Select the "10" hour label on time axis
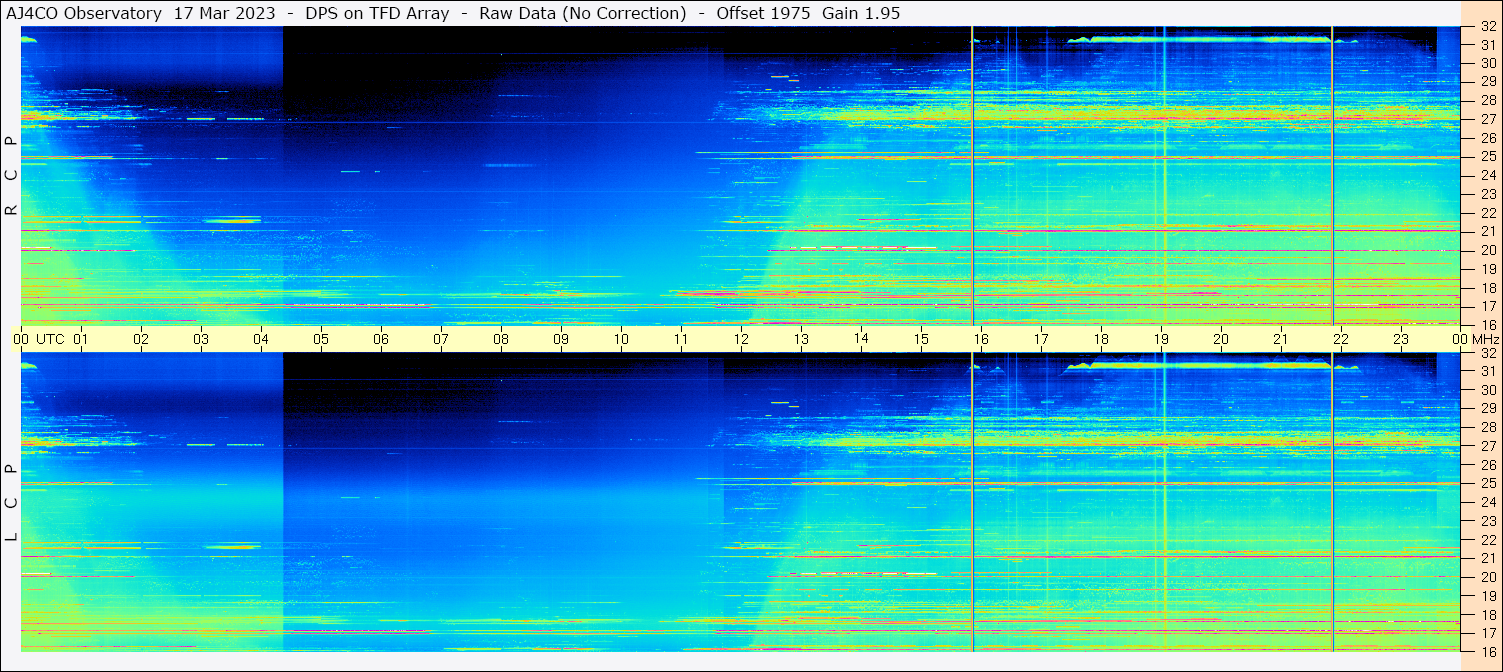This screenshot has width=1503, height=672. click(621, 339)
